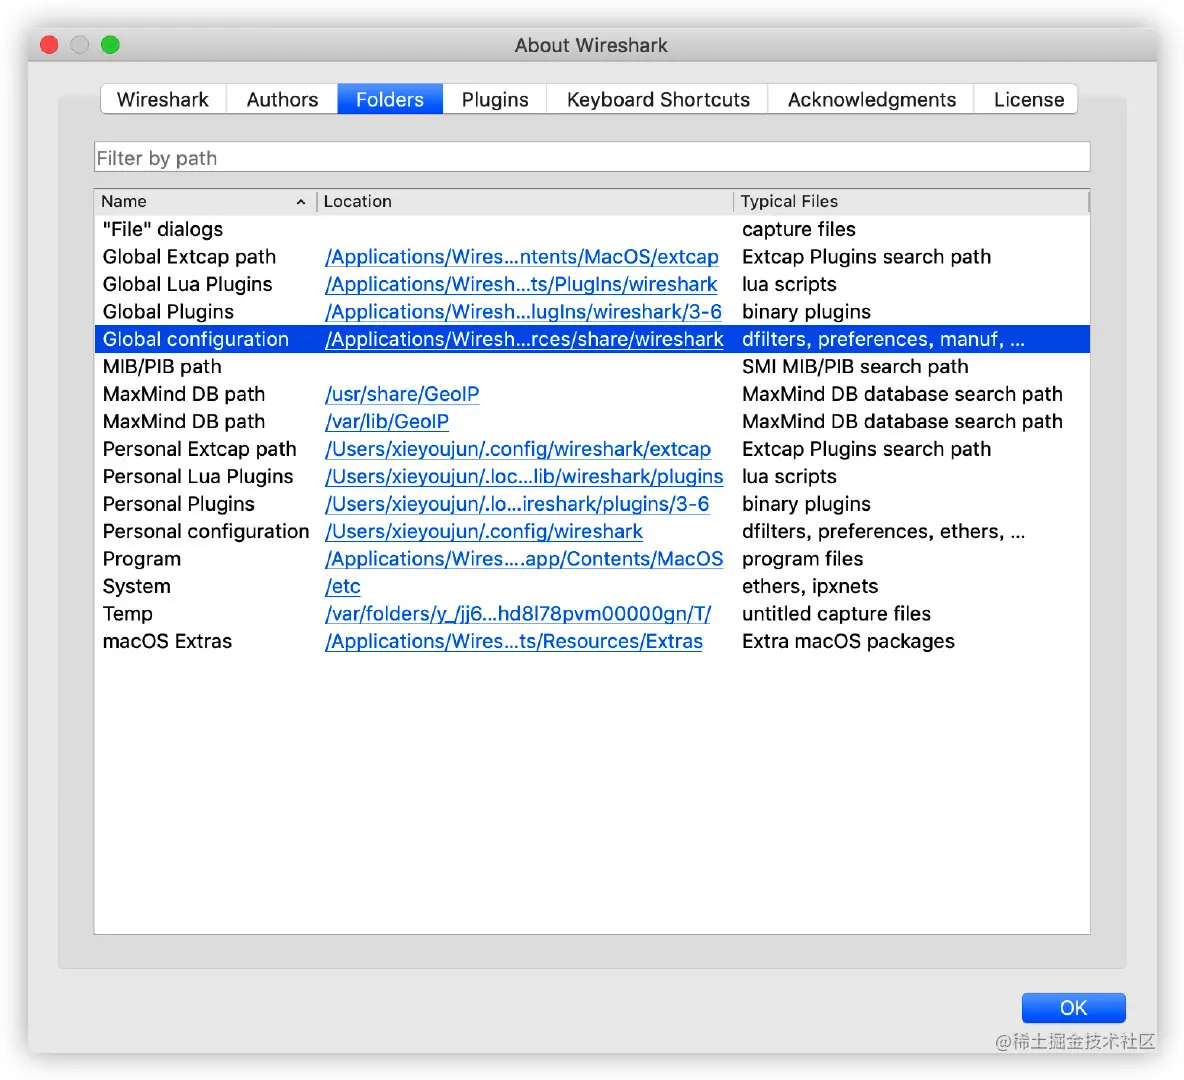The image size is (1184, 1080).
Task: Select the Global configuration row name
Action: tap(196, 339)
